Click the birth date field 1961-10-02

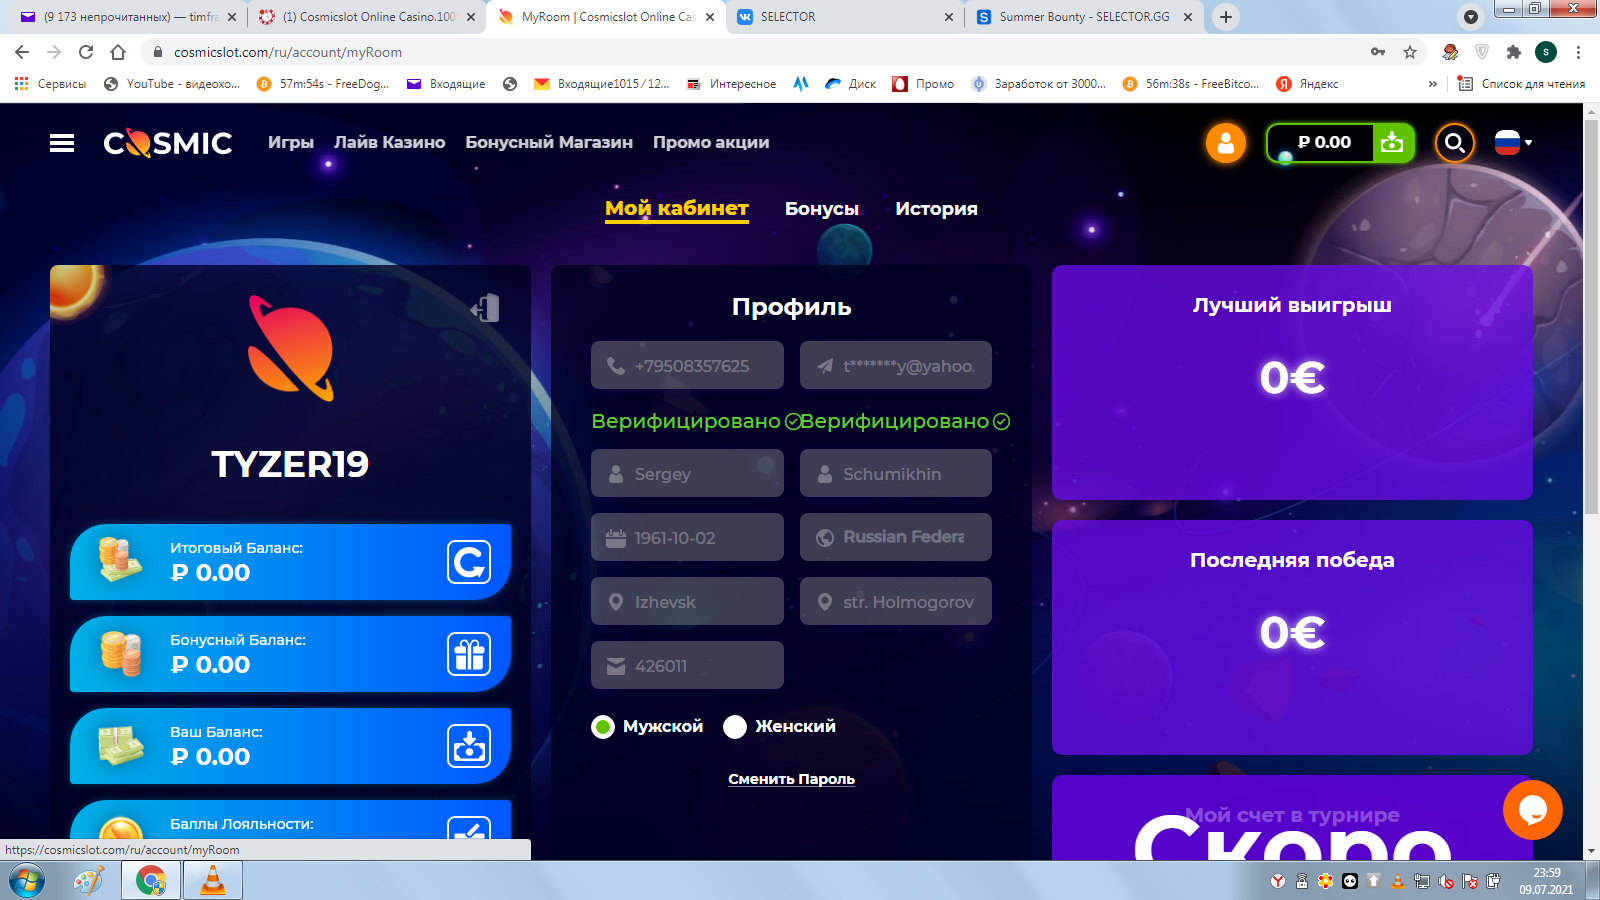[687, 538]
